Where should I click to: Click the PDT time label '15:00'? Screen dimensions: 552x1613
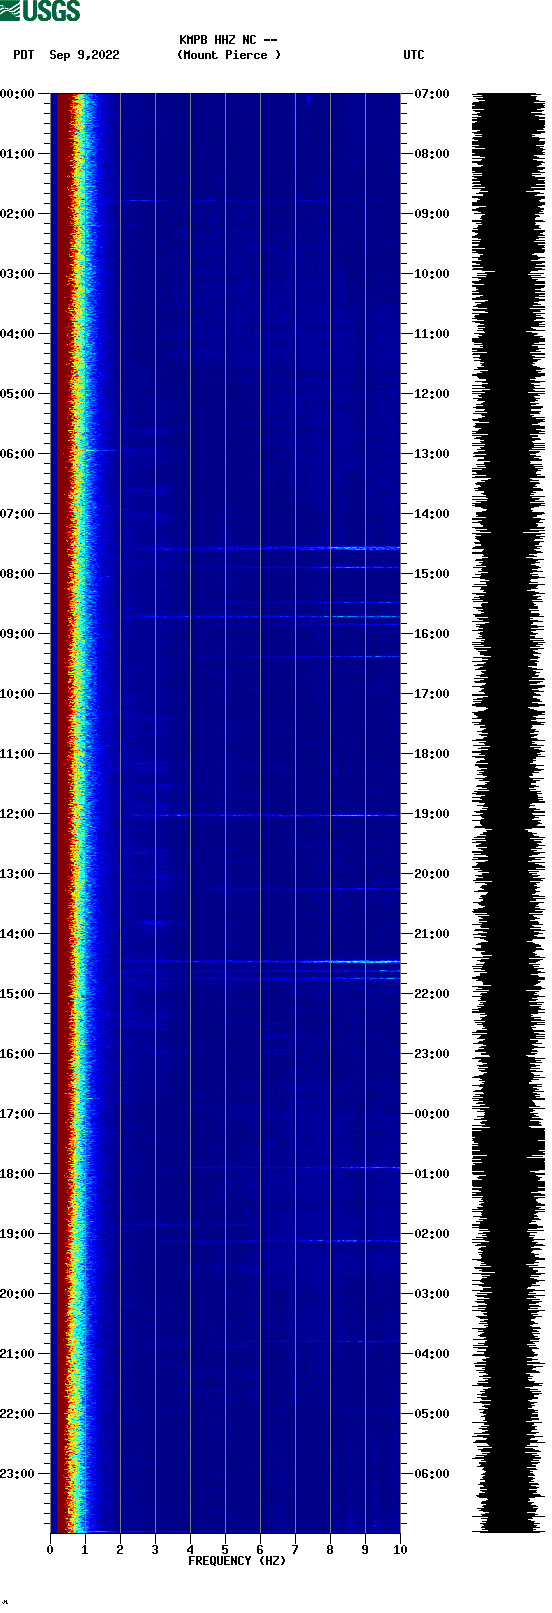(17, 994)
